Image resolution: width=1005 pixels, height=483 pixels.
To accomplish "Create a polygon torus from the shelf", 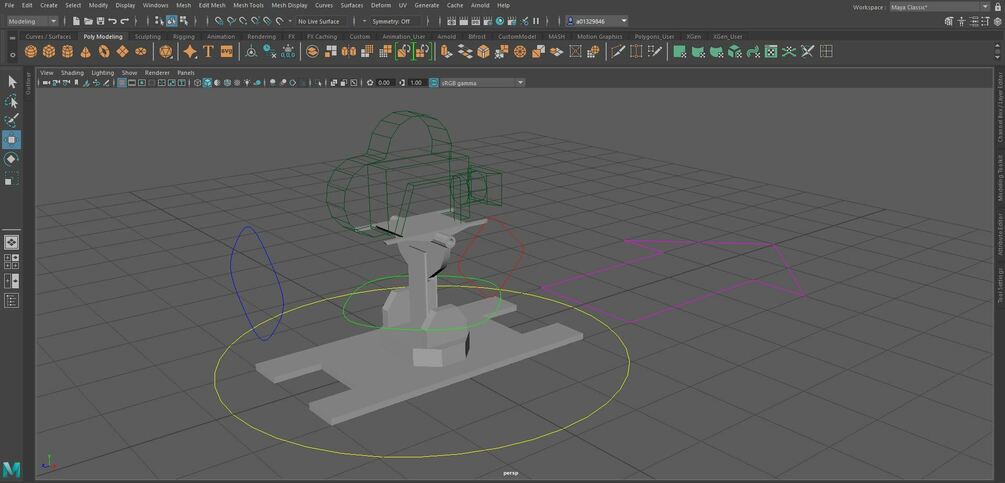I will (104, 52).
